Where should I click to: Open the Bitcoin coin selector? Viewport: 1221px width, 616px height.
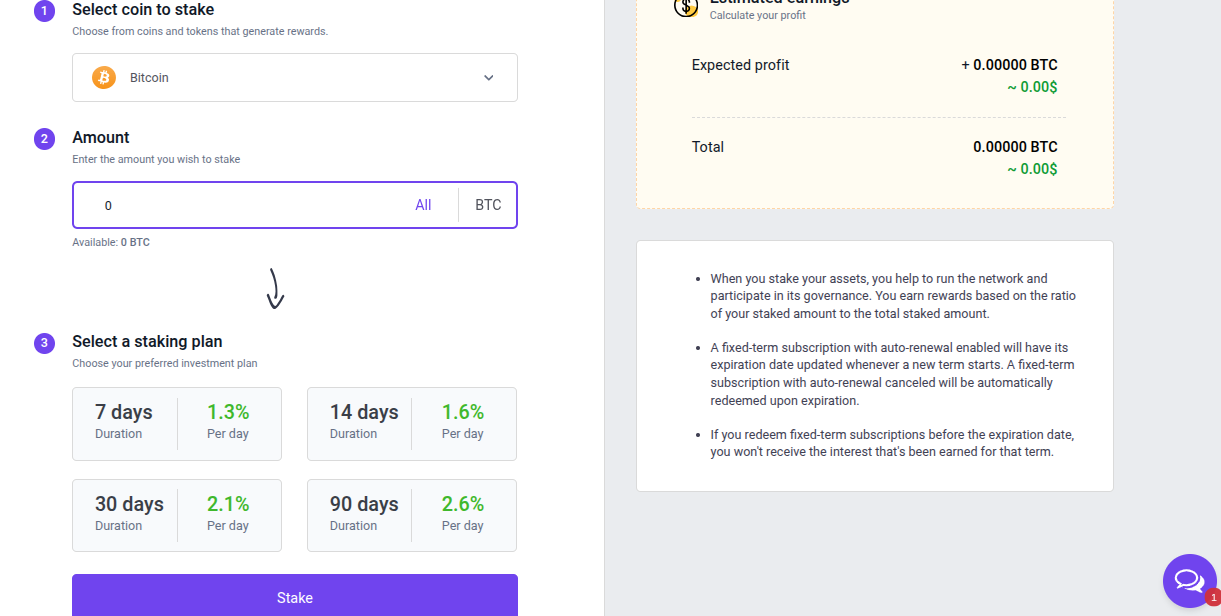294,78
